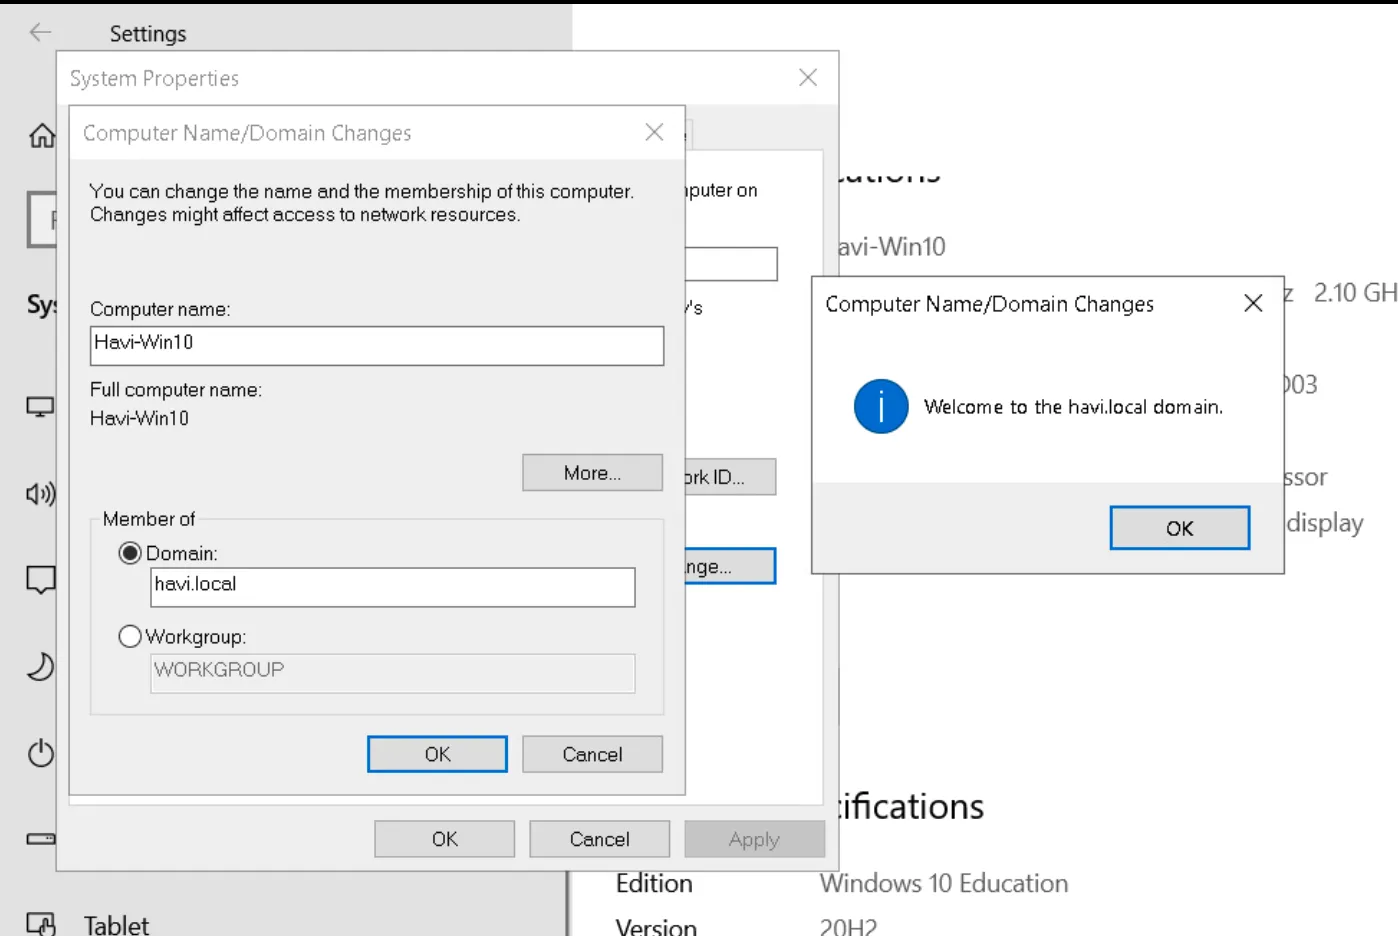Click the havi.local domain text field
This screenshot has width=1398, height=936.
click(x=392, y=587)
